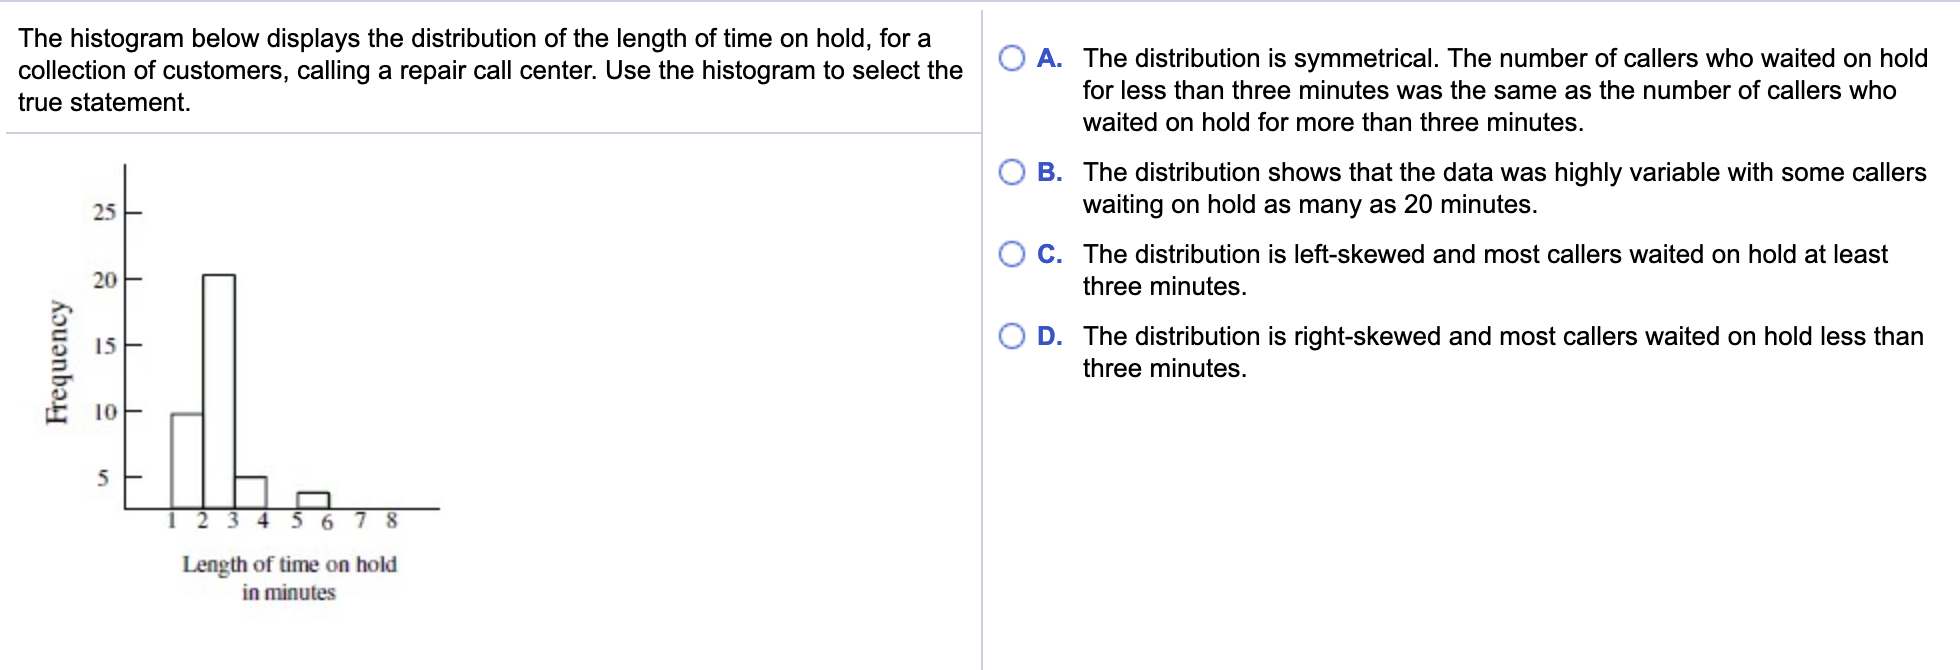Click the left-skewed answer statement text
Image resolution: width=1960 pixels, height=670 pixels.
point(1485,270)
